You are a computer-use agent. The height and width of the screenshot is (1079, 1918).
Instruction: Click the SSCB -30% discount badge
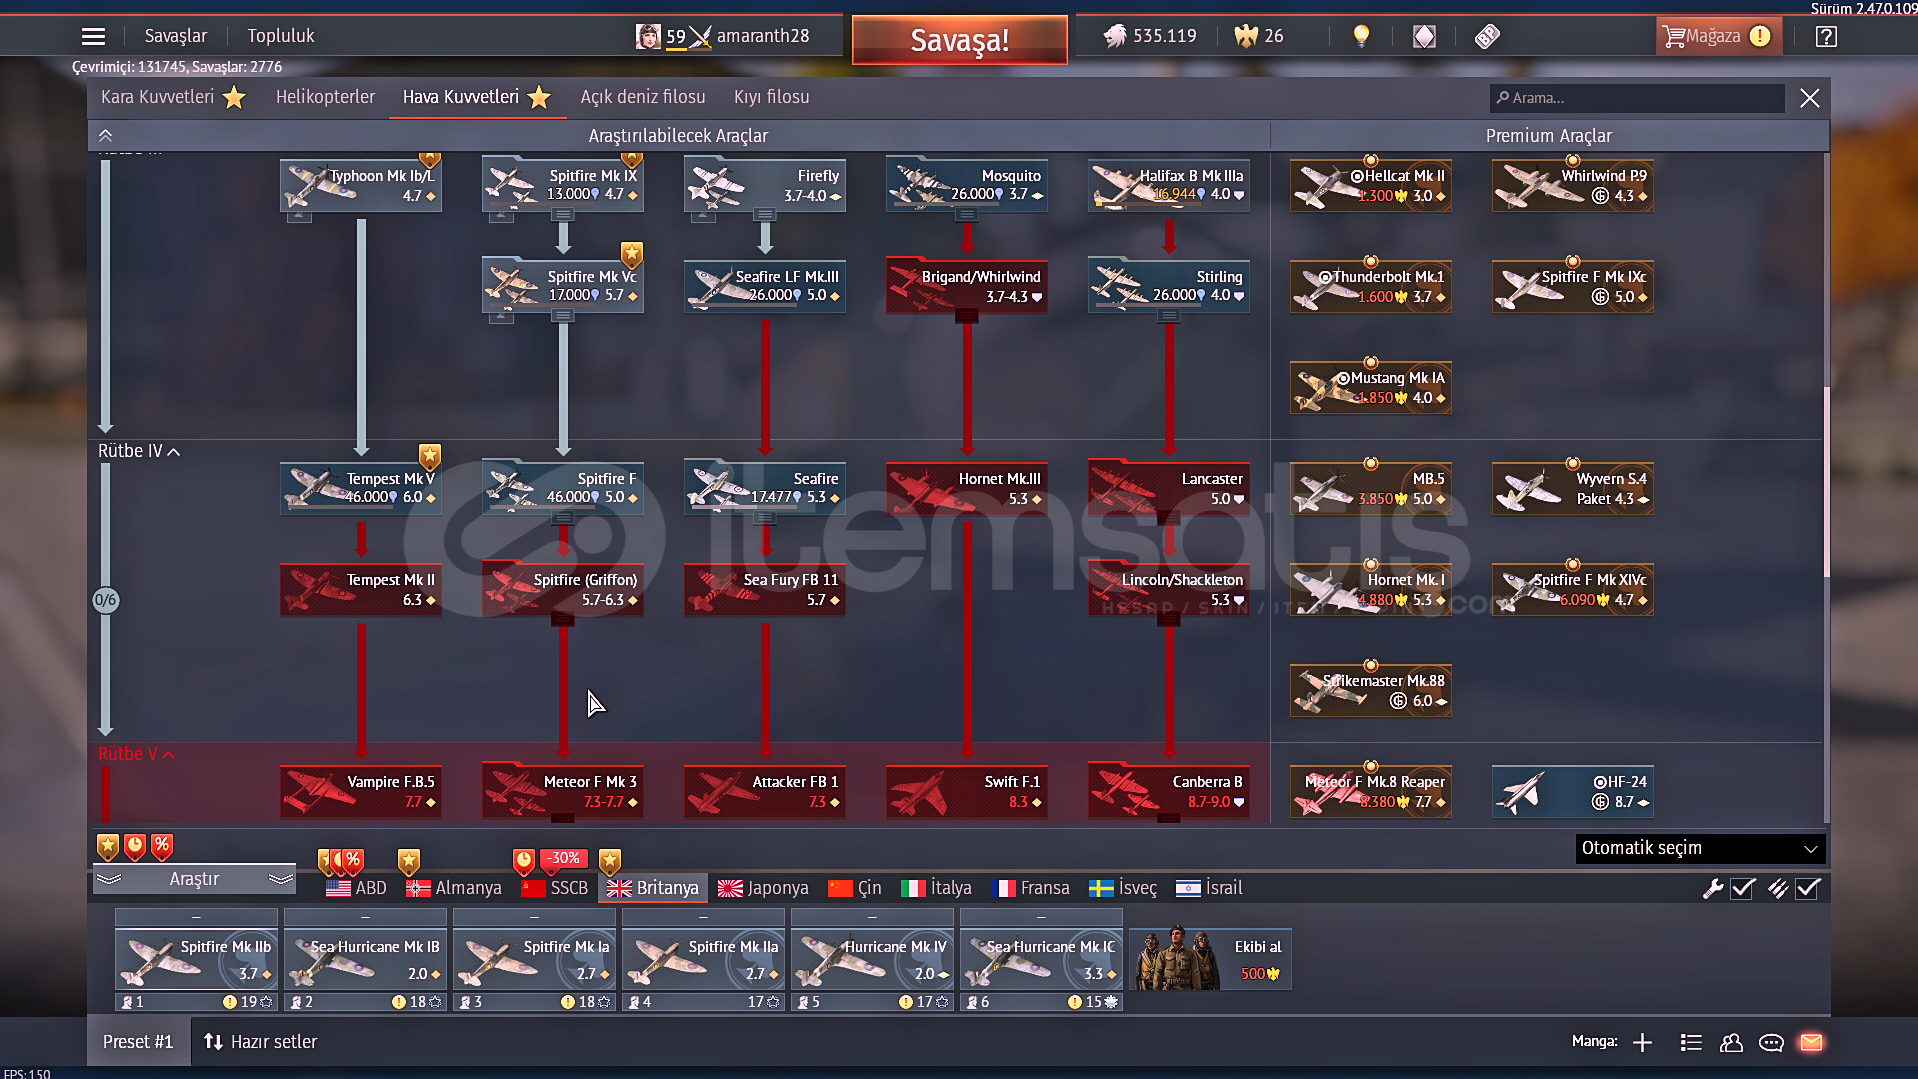click(x=564, y=858)
